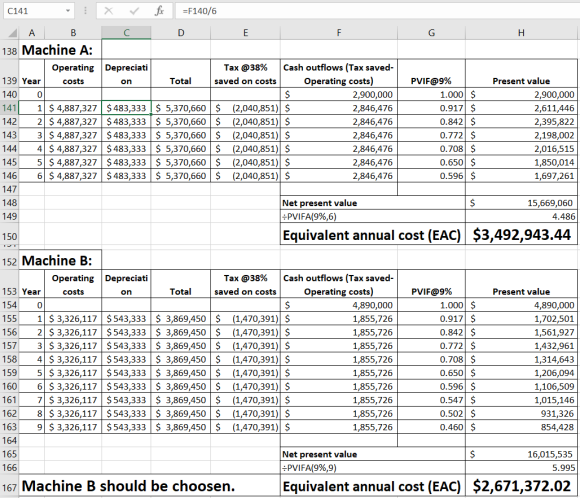Click 'Machine B should be choosen.' cell
The width and height of the screenshot is (580, 498).
[x=149, y=486]
